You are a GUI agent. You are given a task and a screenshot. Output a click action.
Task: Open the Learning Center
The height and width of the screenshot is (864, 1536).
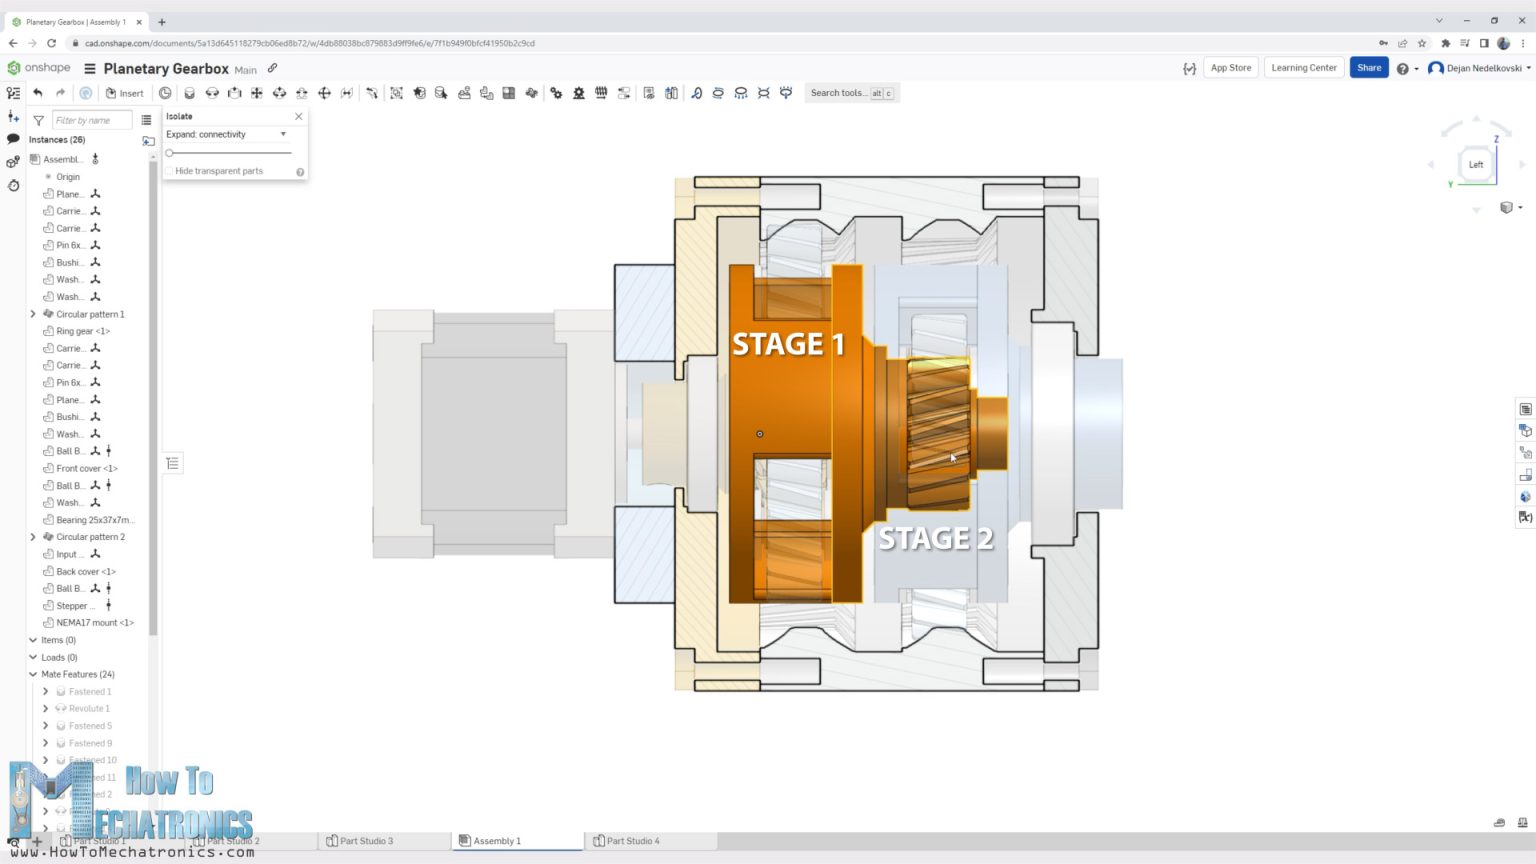(1303, 67)
